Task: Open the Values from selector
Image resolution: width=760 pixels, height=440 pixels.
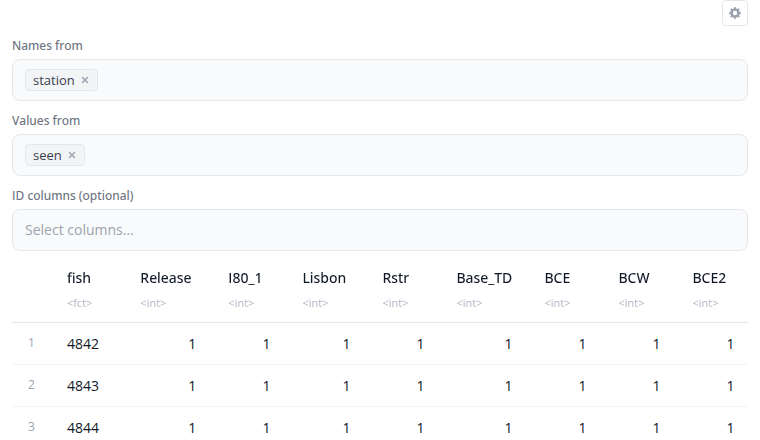Action: coord(380,155)
